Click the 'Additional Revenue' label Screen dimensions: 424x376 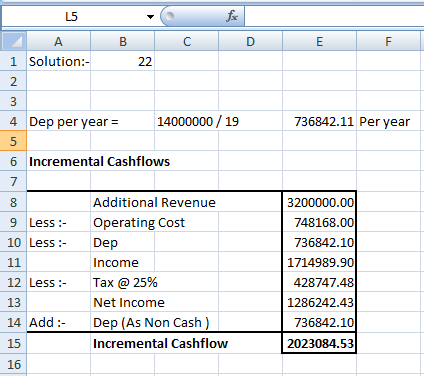tap(154, 202)
